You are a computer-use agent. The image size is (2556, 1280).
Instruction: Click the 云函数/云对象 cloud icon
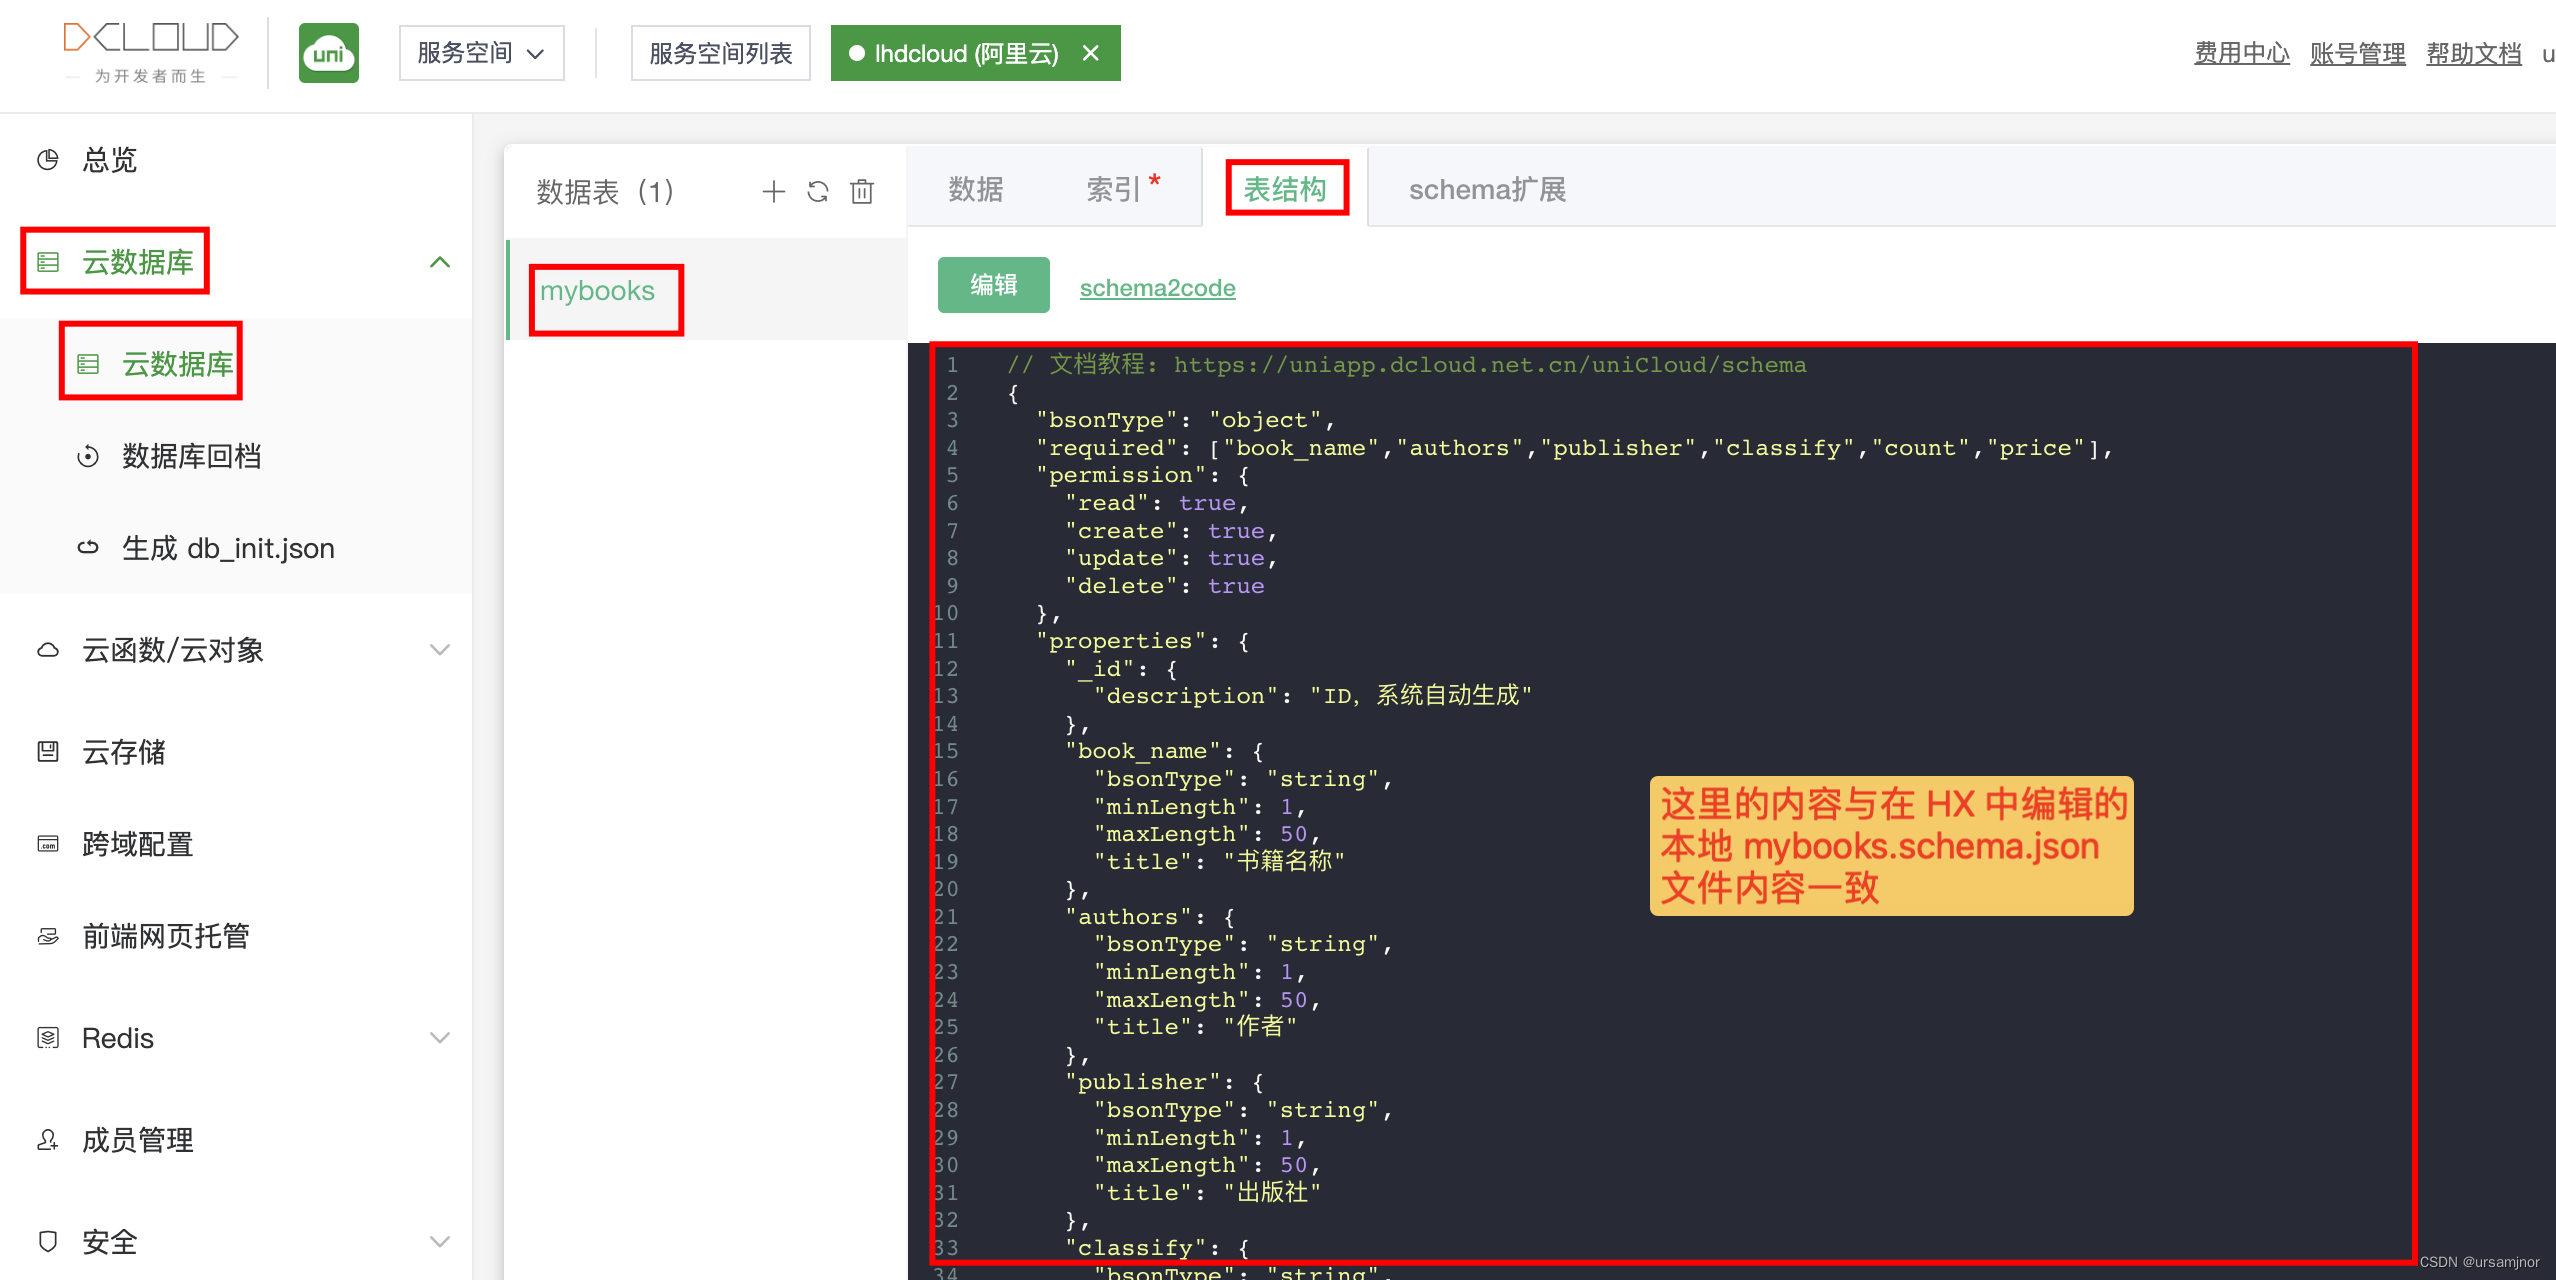point(48,650)
